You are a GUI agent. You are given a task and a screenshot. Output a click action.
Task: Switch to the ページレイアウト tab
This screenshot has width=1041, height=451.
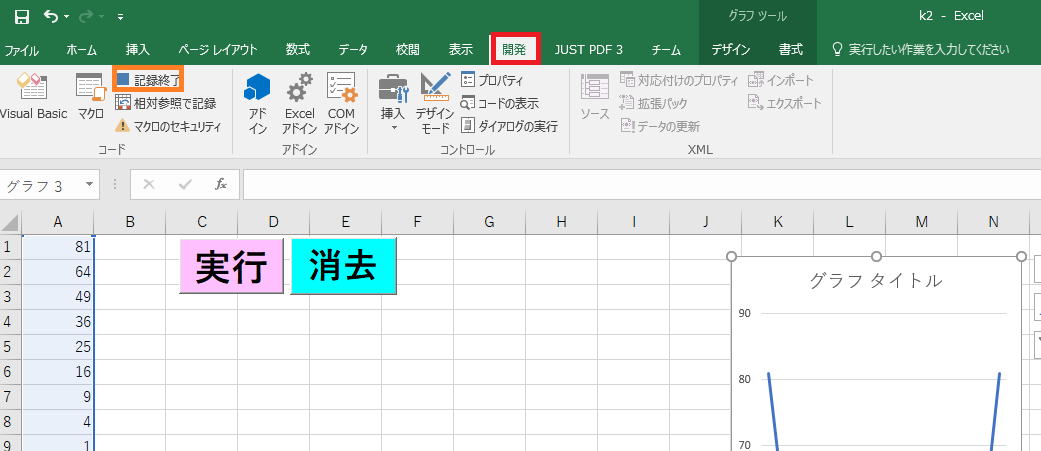[218, 50]
